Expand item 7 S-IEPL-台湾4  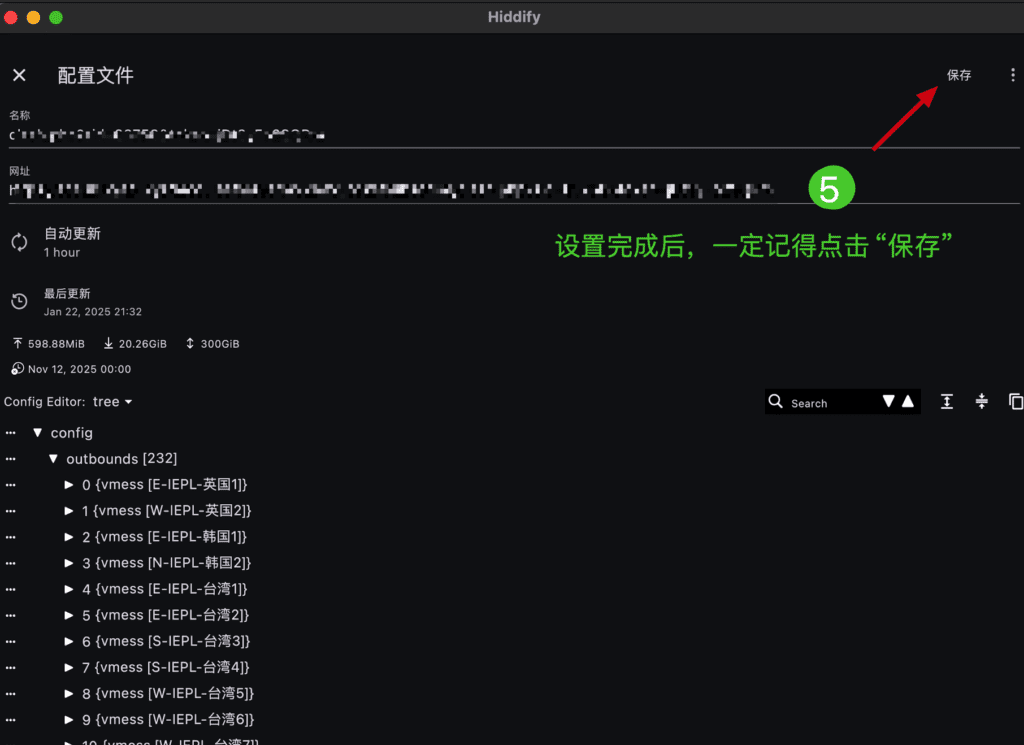point(69,667)
